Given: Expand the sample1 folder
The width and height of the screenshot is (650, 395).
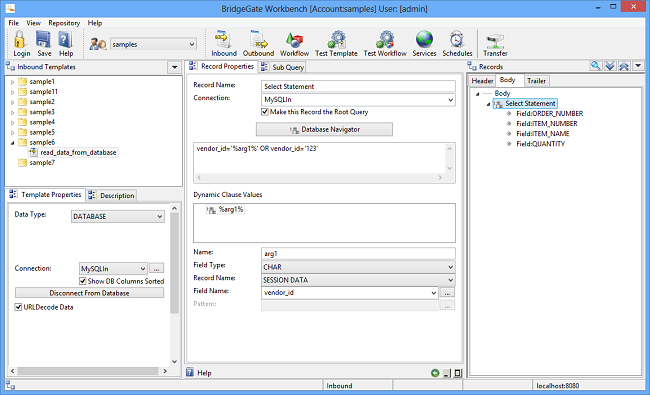Looking at the screenshot, I should click(12, 82).
